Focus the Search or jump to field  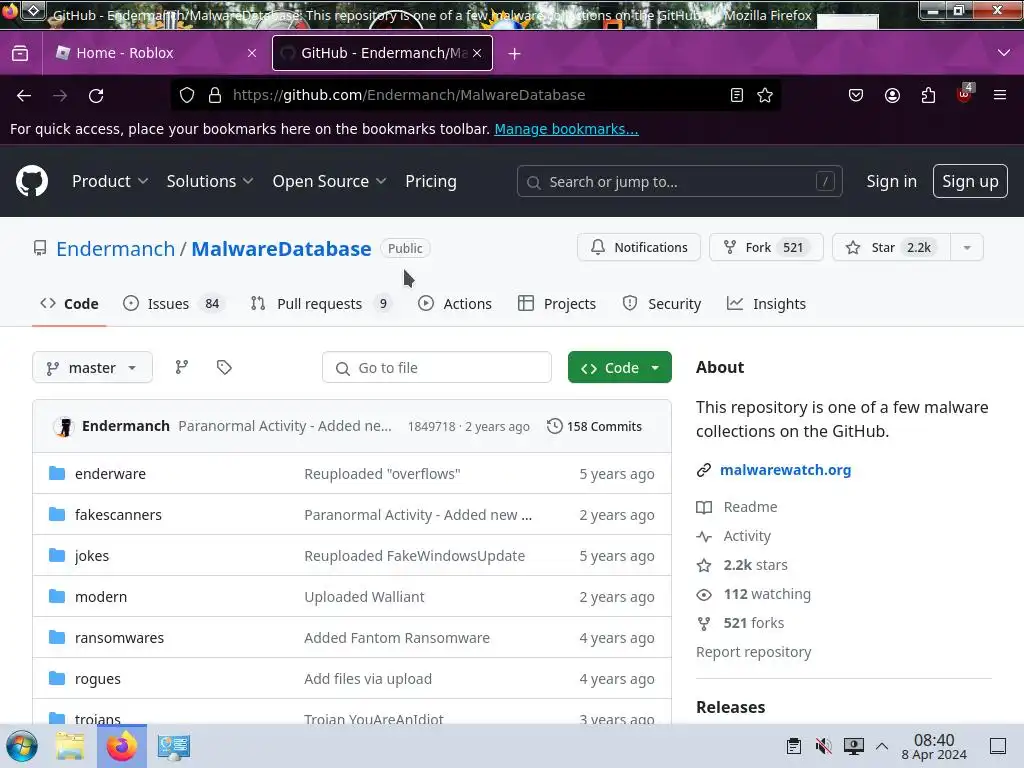click(x=679, y=182)
